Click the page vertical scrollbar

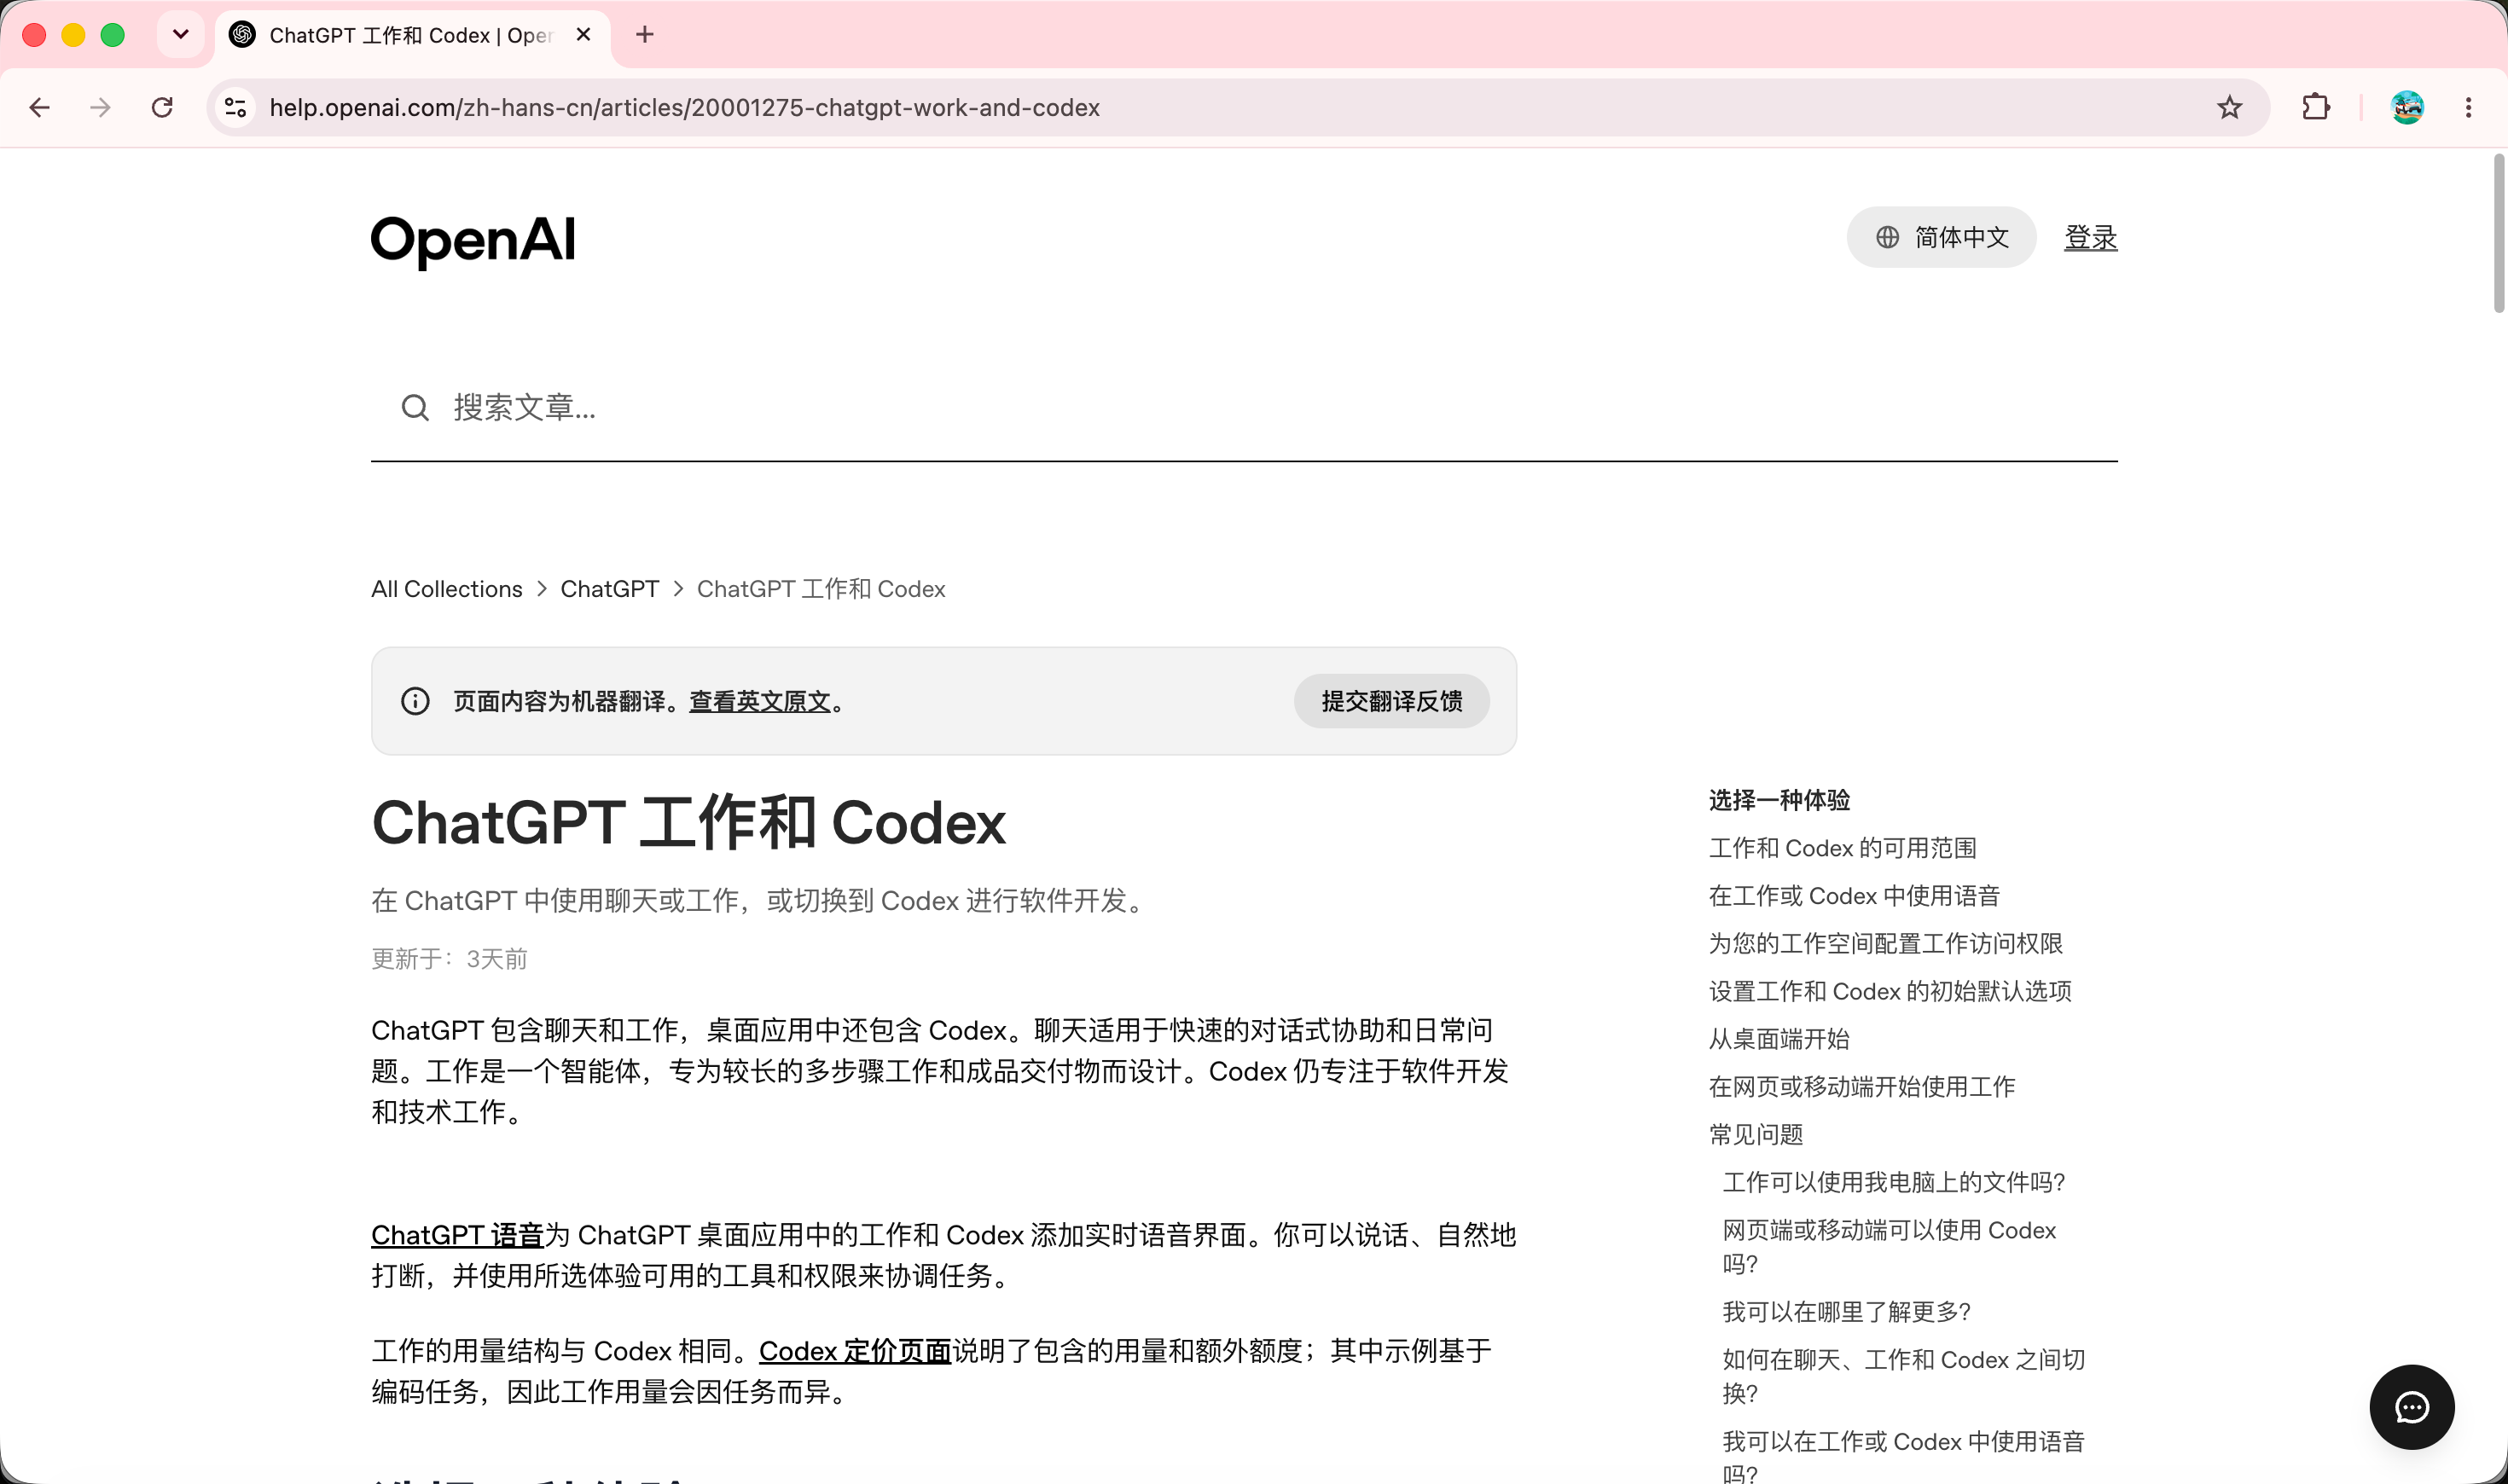pyautogui.click(x=2499, y=233)
